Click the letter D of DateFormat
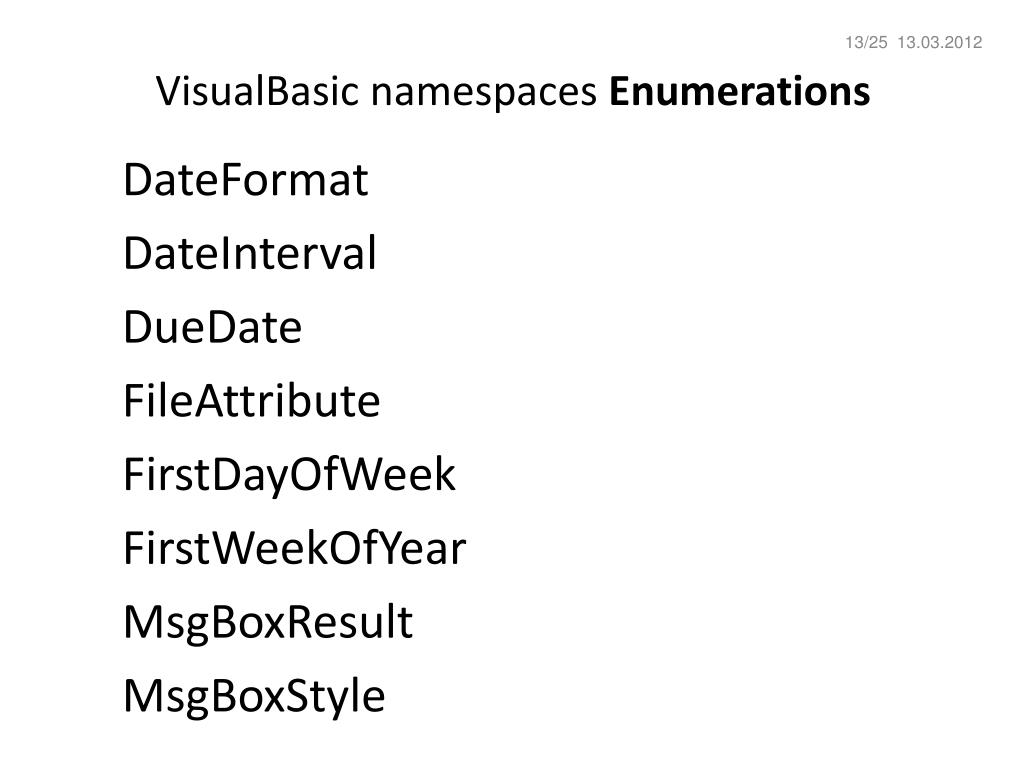Viewport: 1024px width, 768px height. click(x=136, y=180)
